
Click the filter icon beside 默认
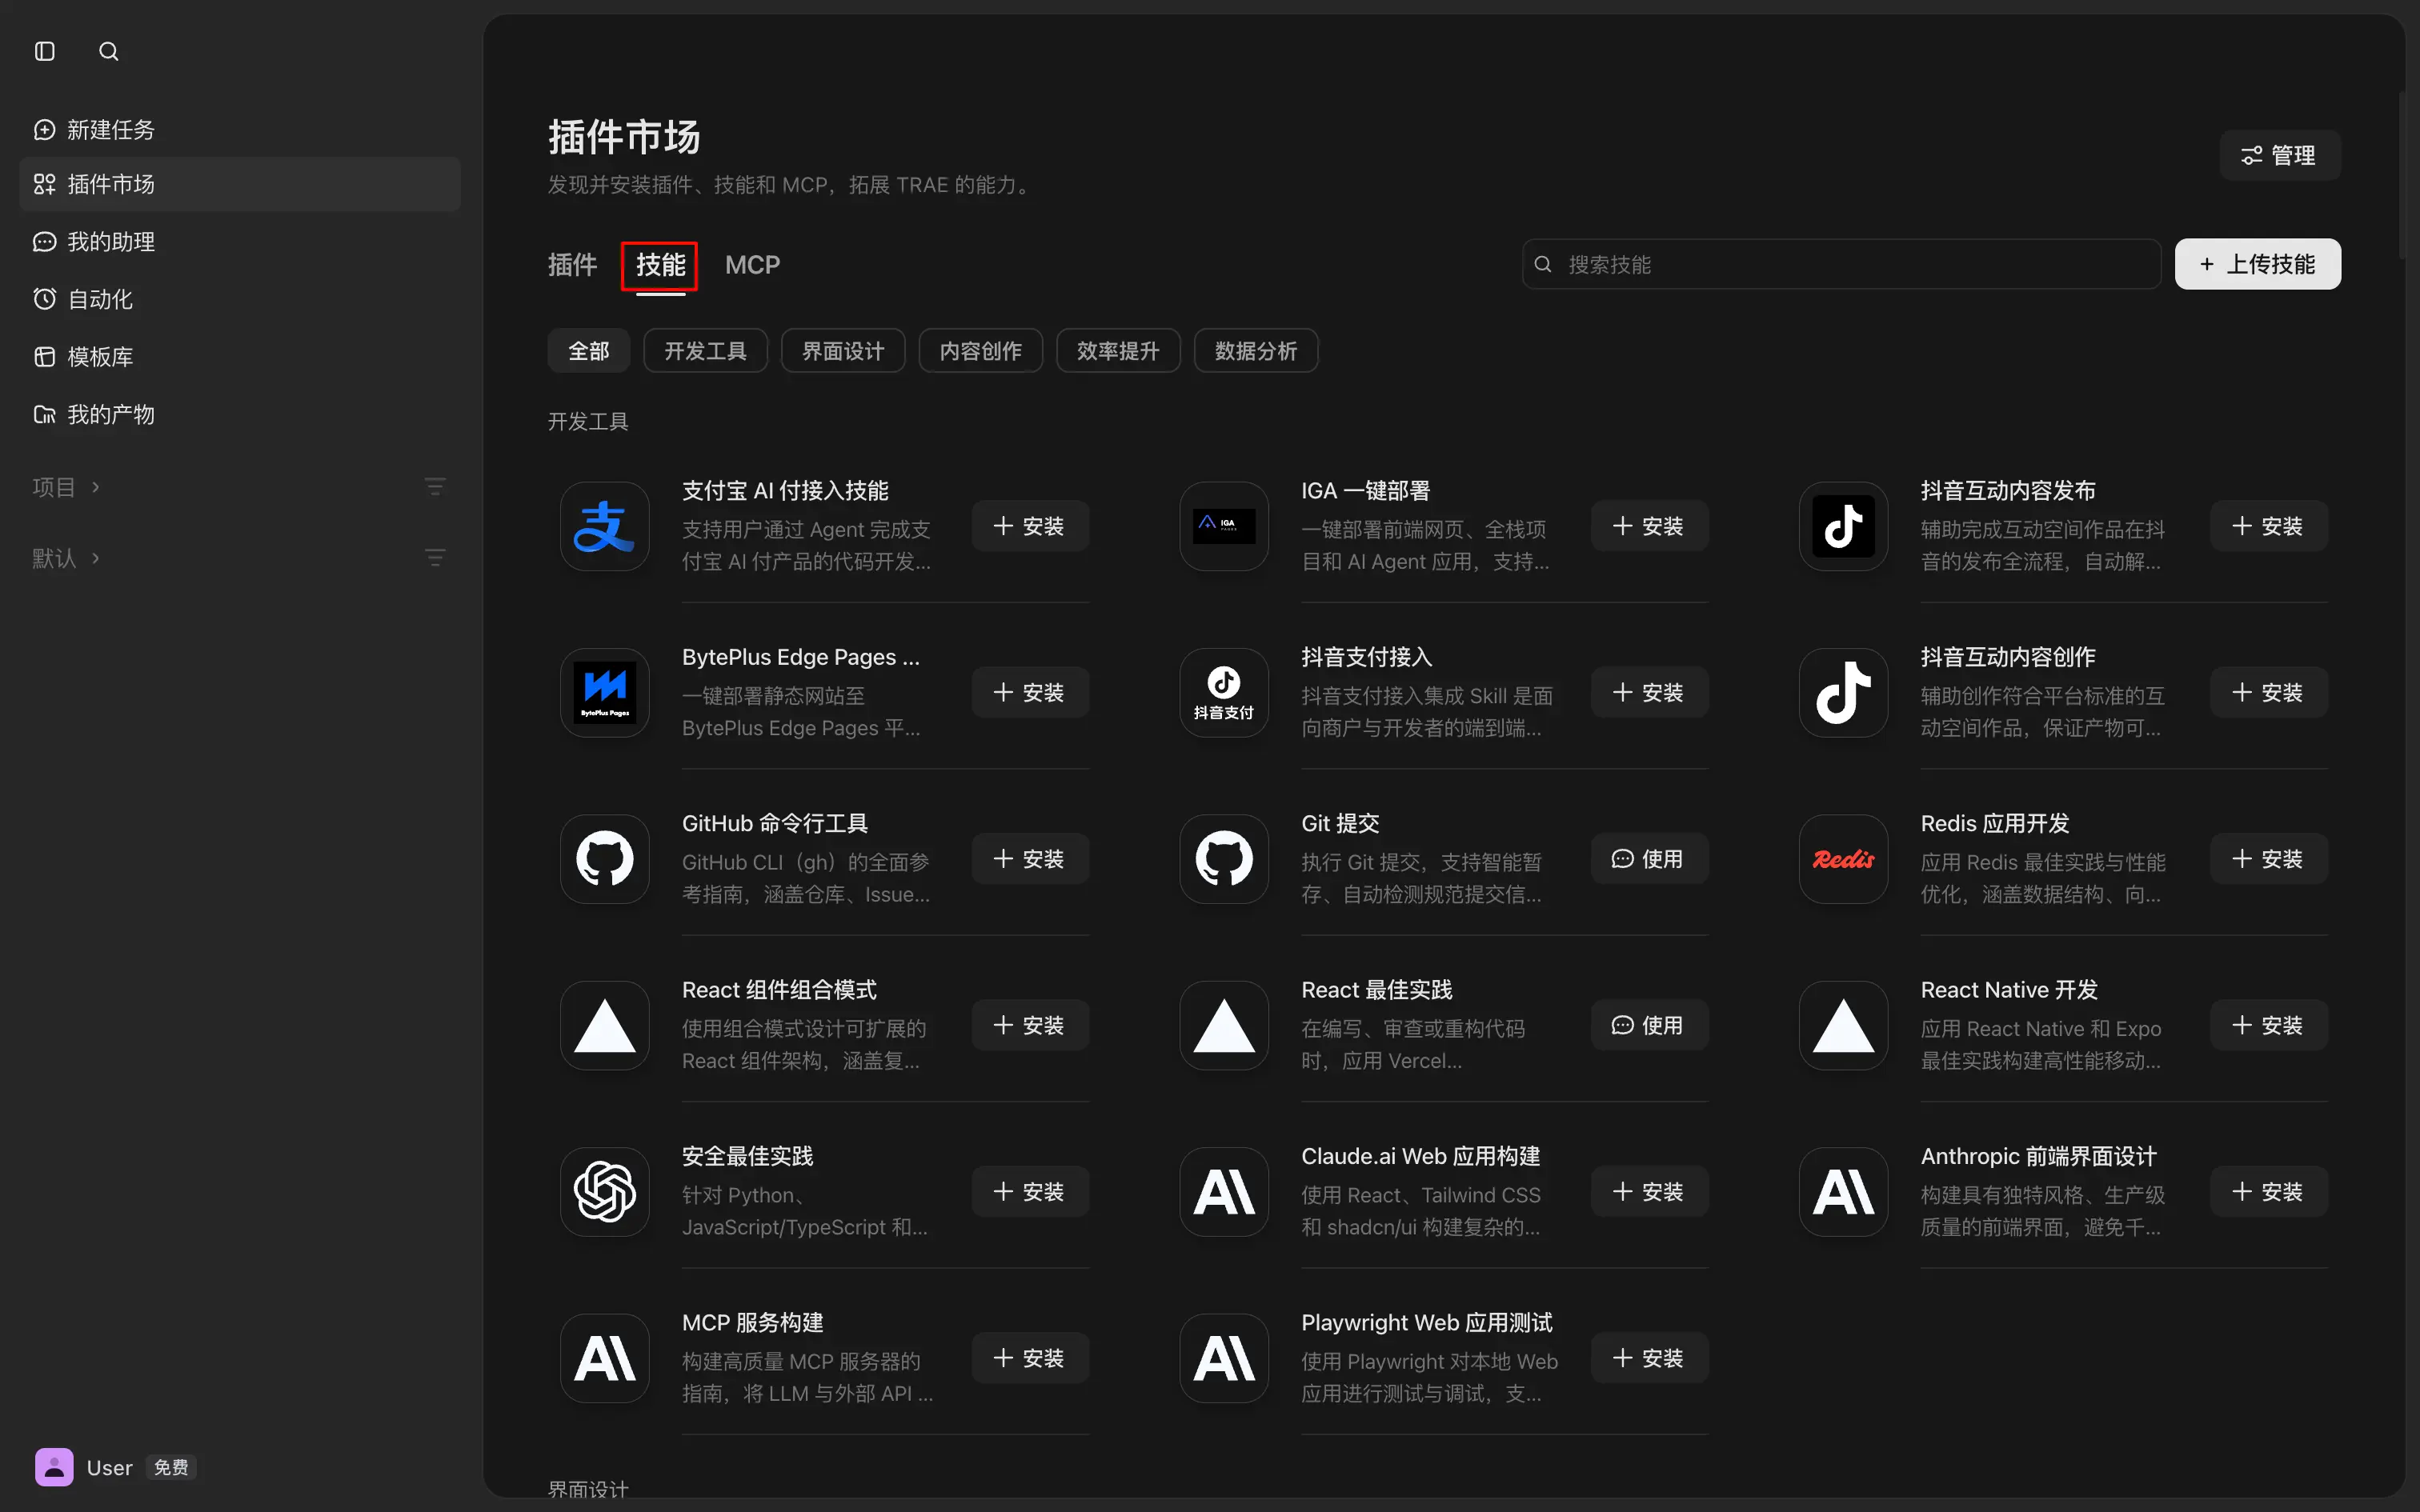point(435,558)
